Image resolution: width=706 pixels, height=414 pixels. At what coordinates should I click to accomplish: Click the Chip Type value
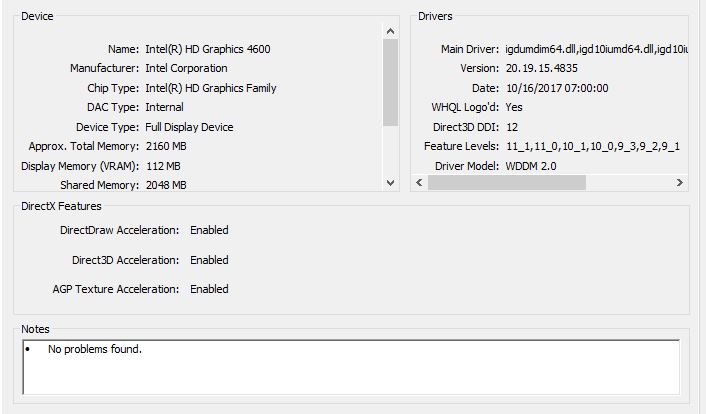point(211,88)
